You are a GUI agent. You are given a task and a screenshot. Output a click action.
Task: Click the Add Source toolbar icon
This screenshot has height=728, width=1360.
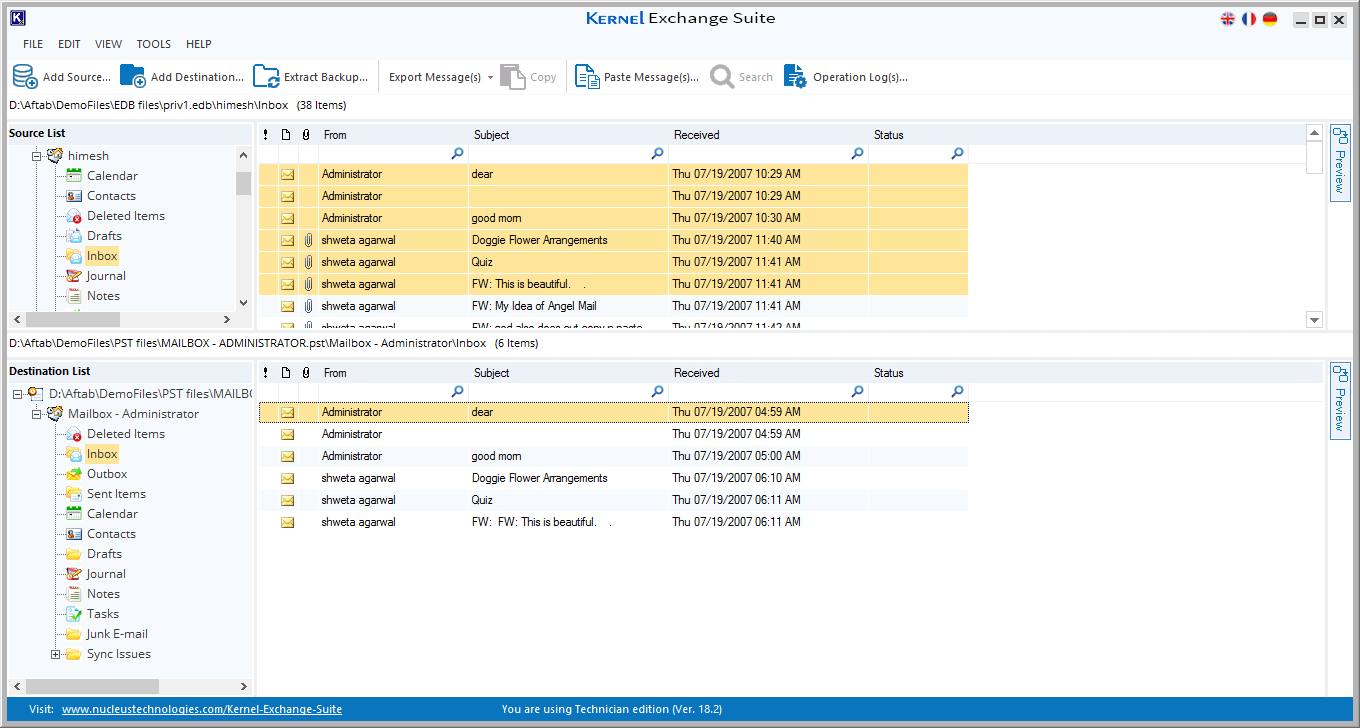tap(25, 77)
